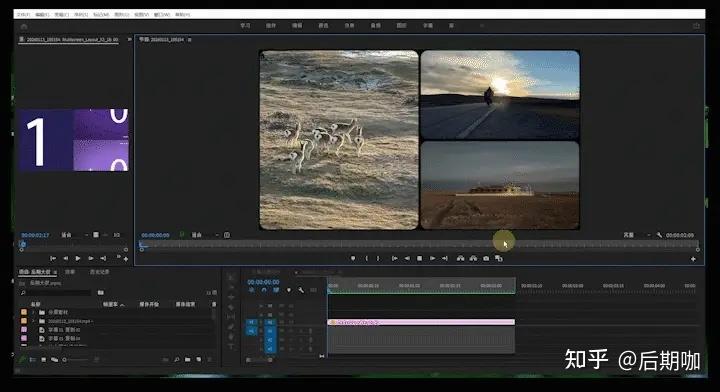Add a marker in the timeline header
This screenshot has width=720, height=392.
tap(288, 290)
